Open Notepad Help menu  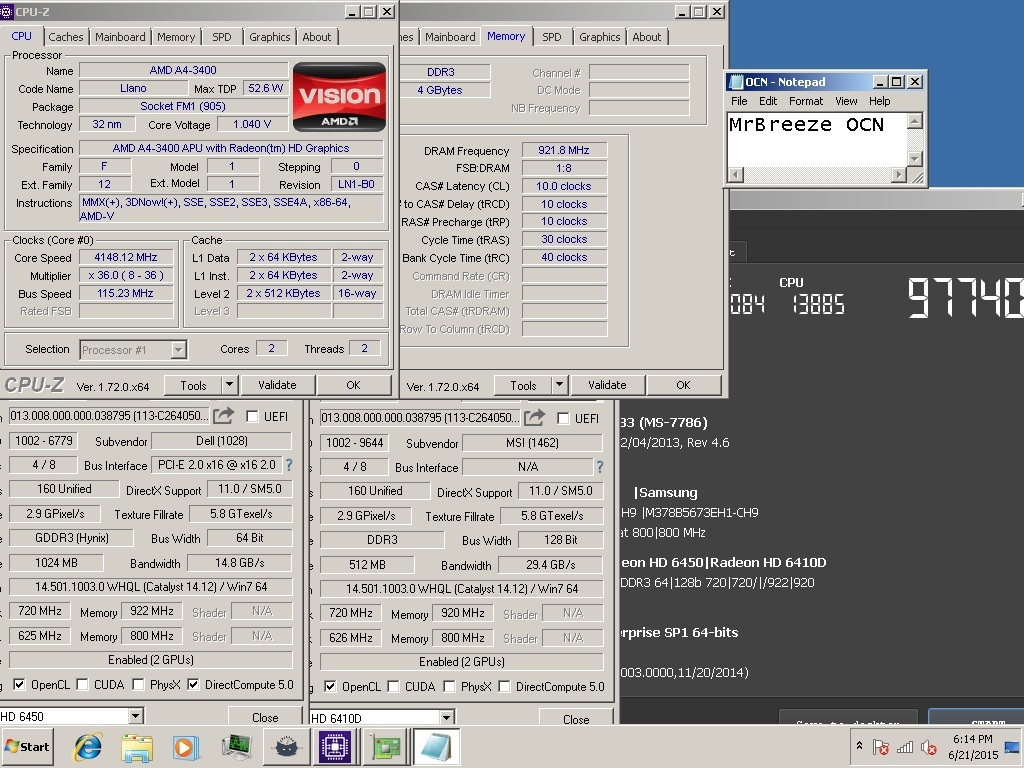(879, 101)
